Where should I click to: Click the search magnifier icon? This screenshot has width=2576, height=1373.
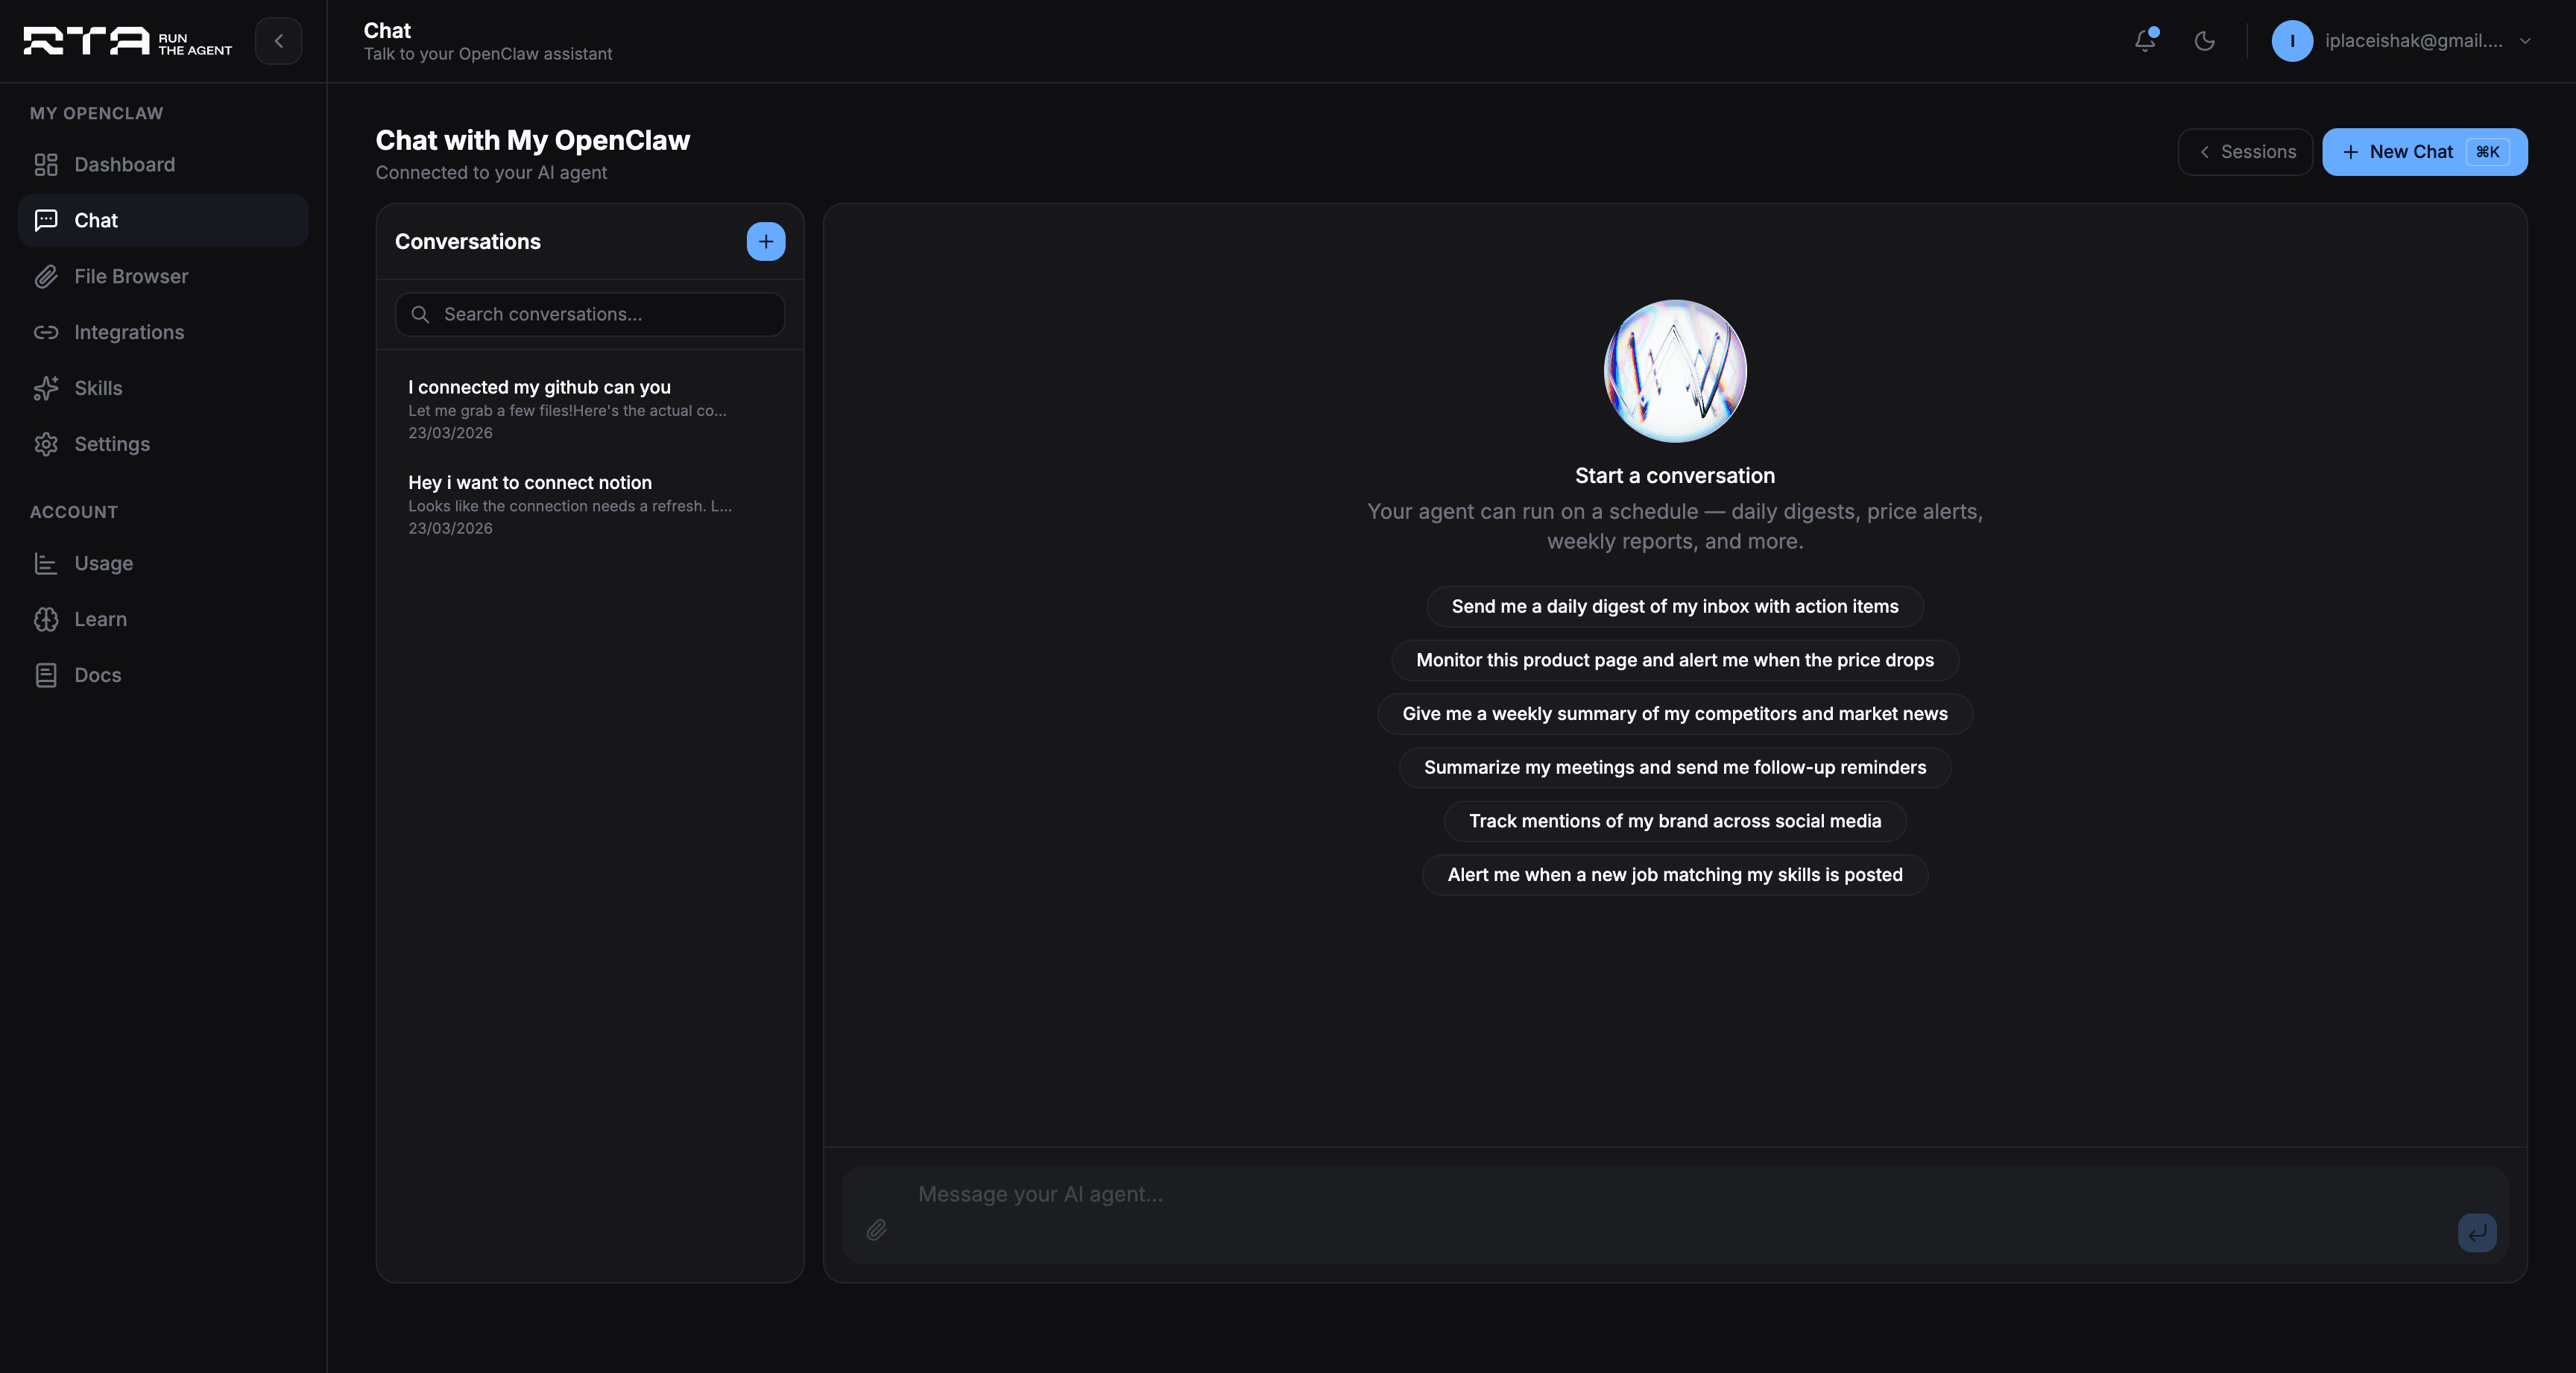[420, 314]
